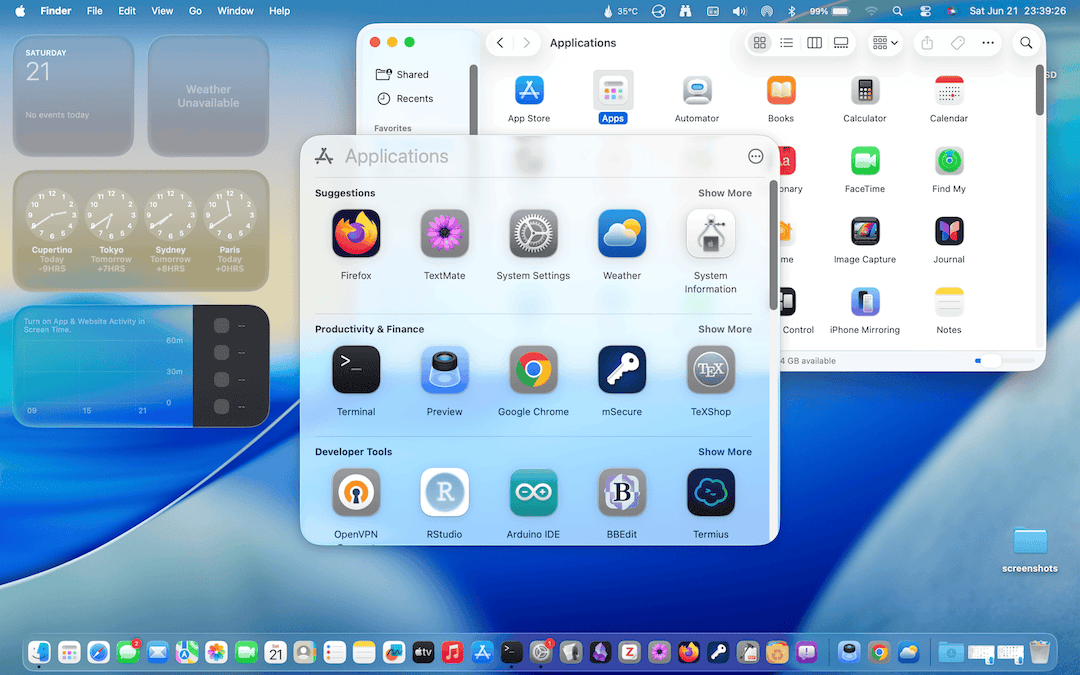The height and width of the screenshot is (675, 1080).
Task: Open the Applications panel ellipsis menu
Action: [x=756, y=156]
